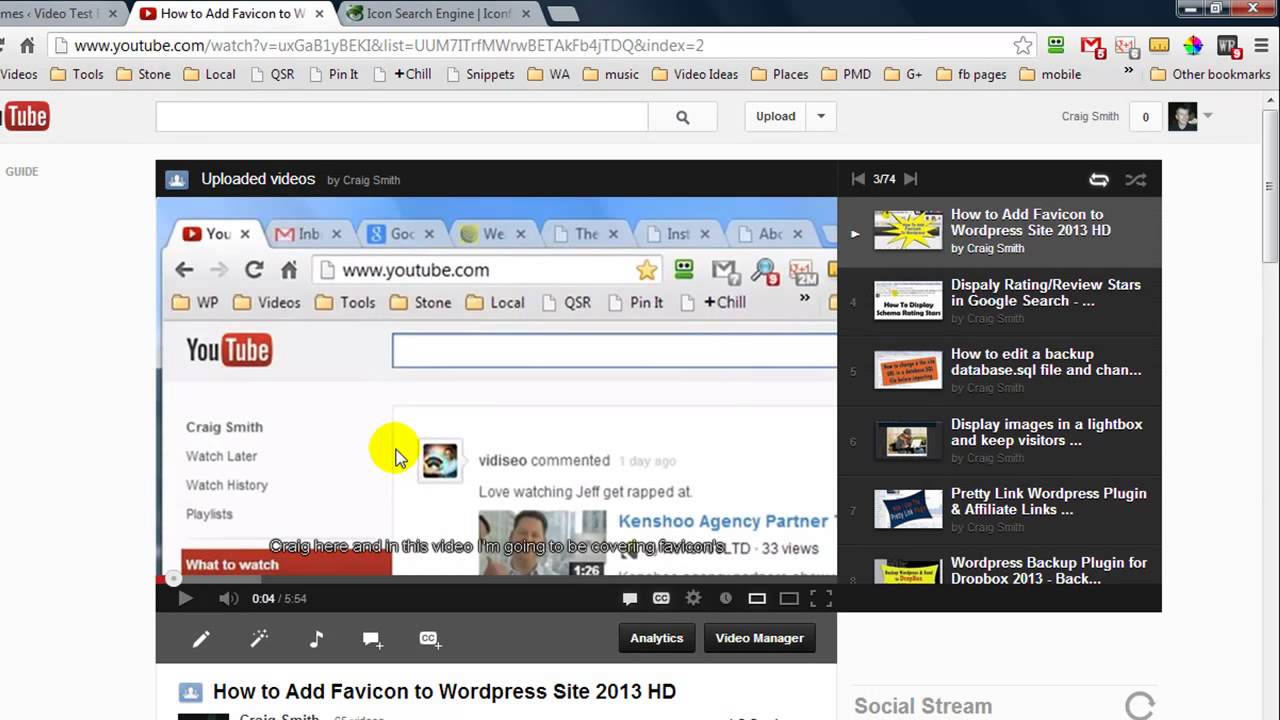Switch player to large theater size
The height and width of the screenshot is (720, 1280).
pos(789,598)
